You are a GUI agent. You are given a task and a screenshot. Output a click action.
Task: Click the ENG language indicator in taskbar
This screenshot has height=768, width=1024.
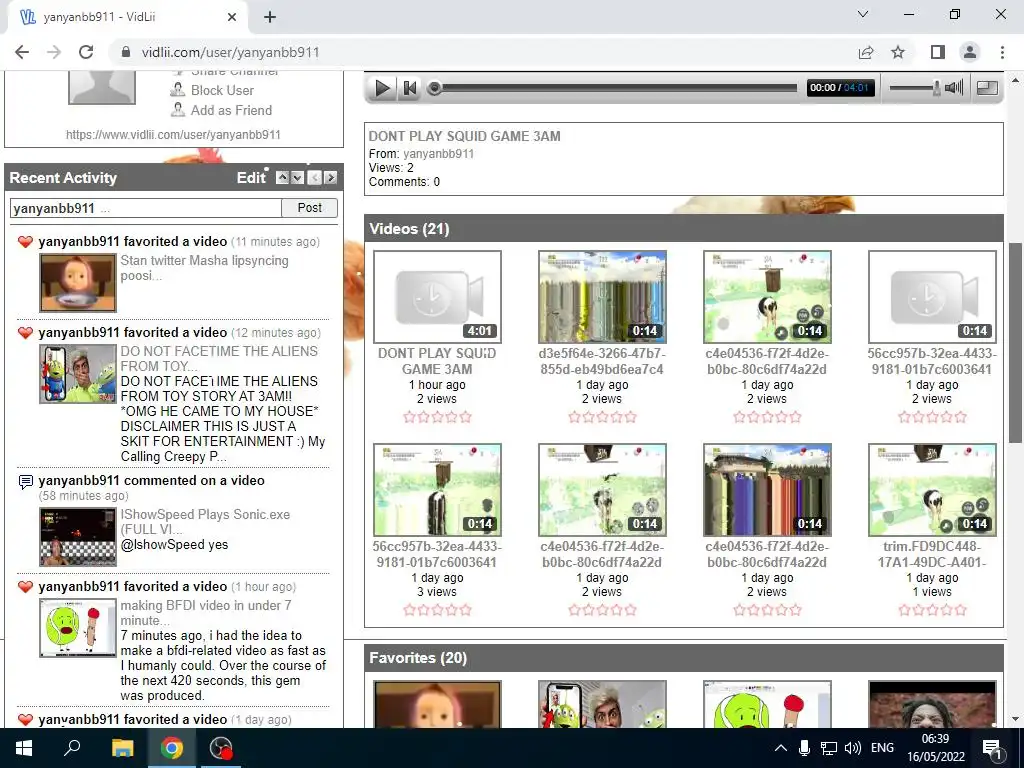[x=882, y=748]
